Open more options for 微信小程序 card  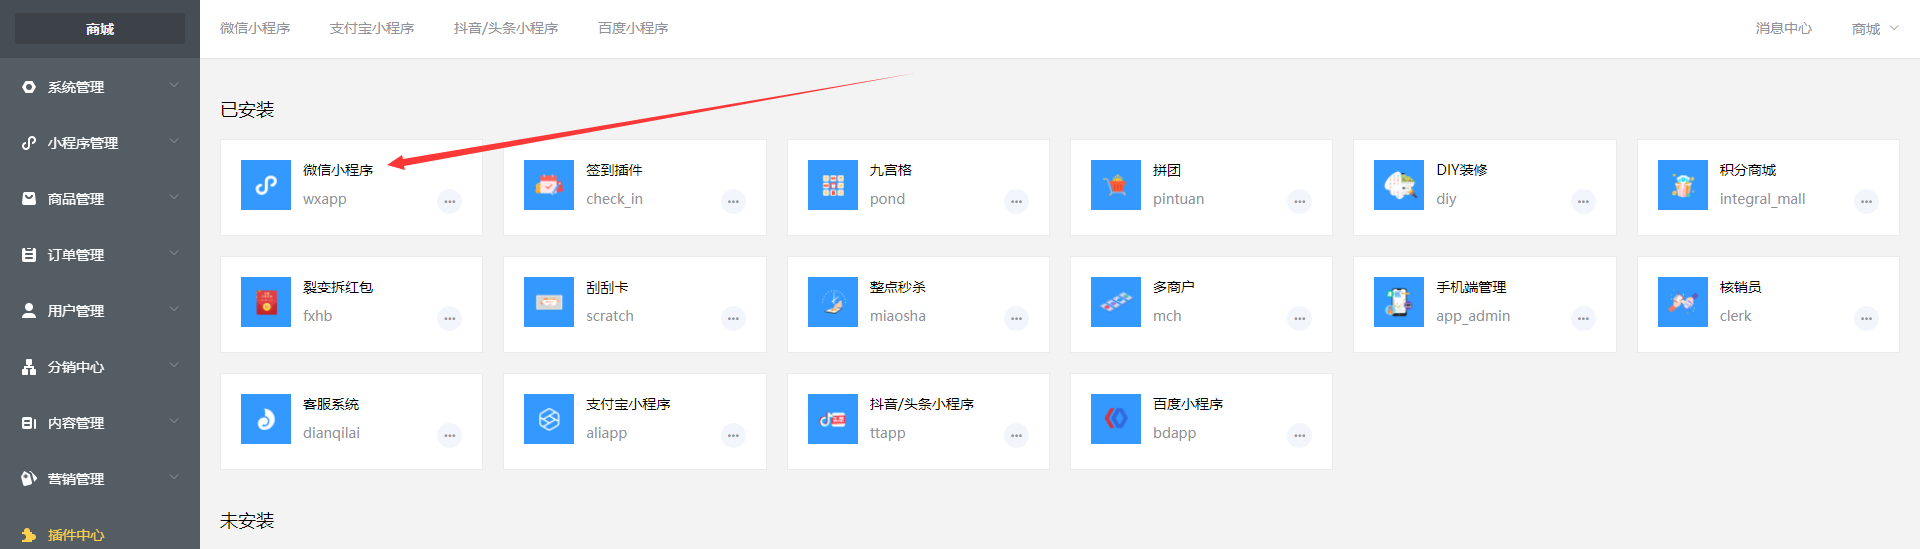tap(450, 201)
